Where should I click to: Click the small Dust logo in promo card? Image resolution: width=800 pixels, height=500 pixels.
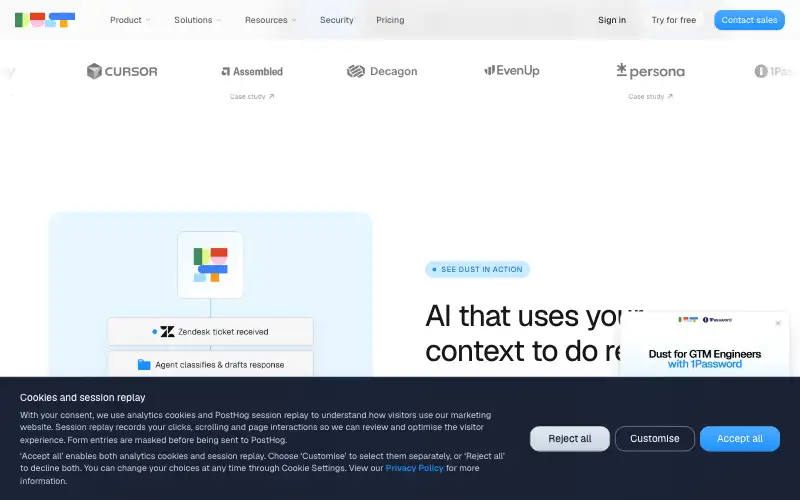pyautogui.click(x=688, y=320)
